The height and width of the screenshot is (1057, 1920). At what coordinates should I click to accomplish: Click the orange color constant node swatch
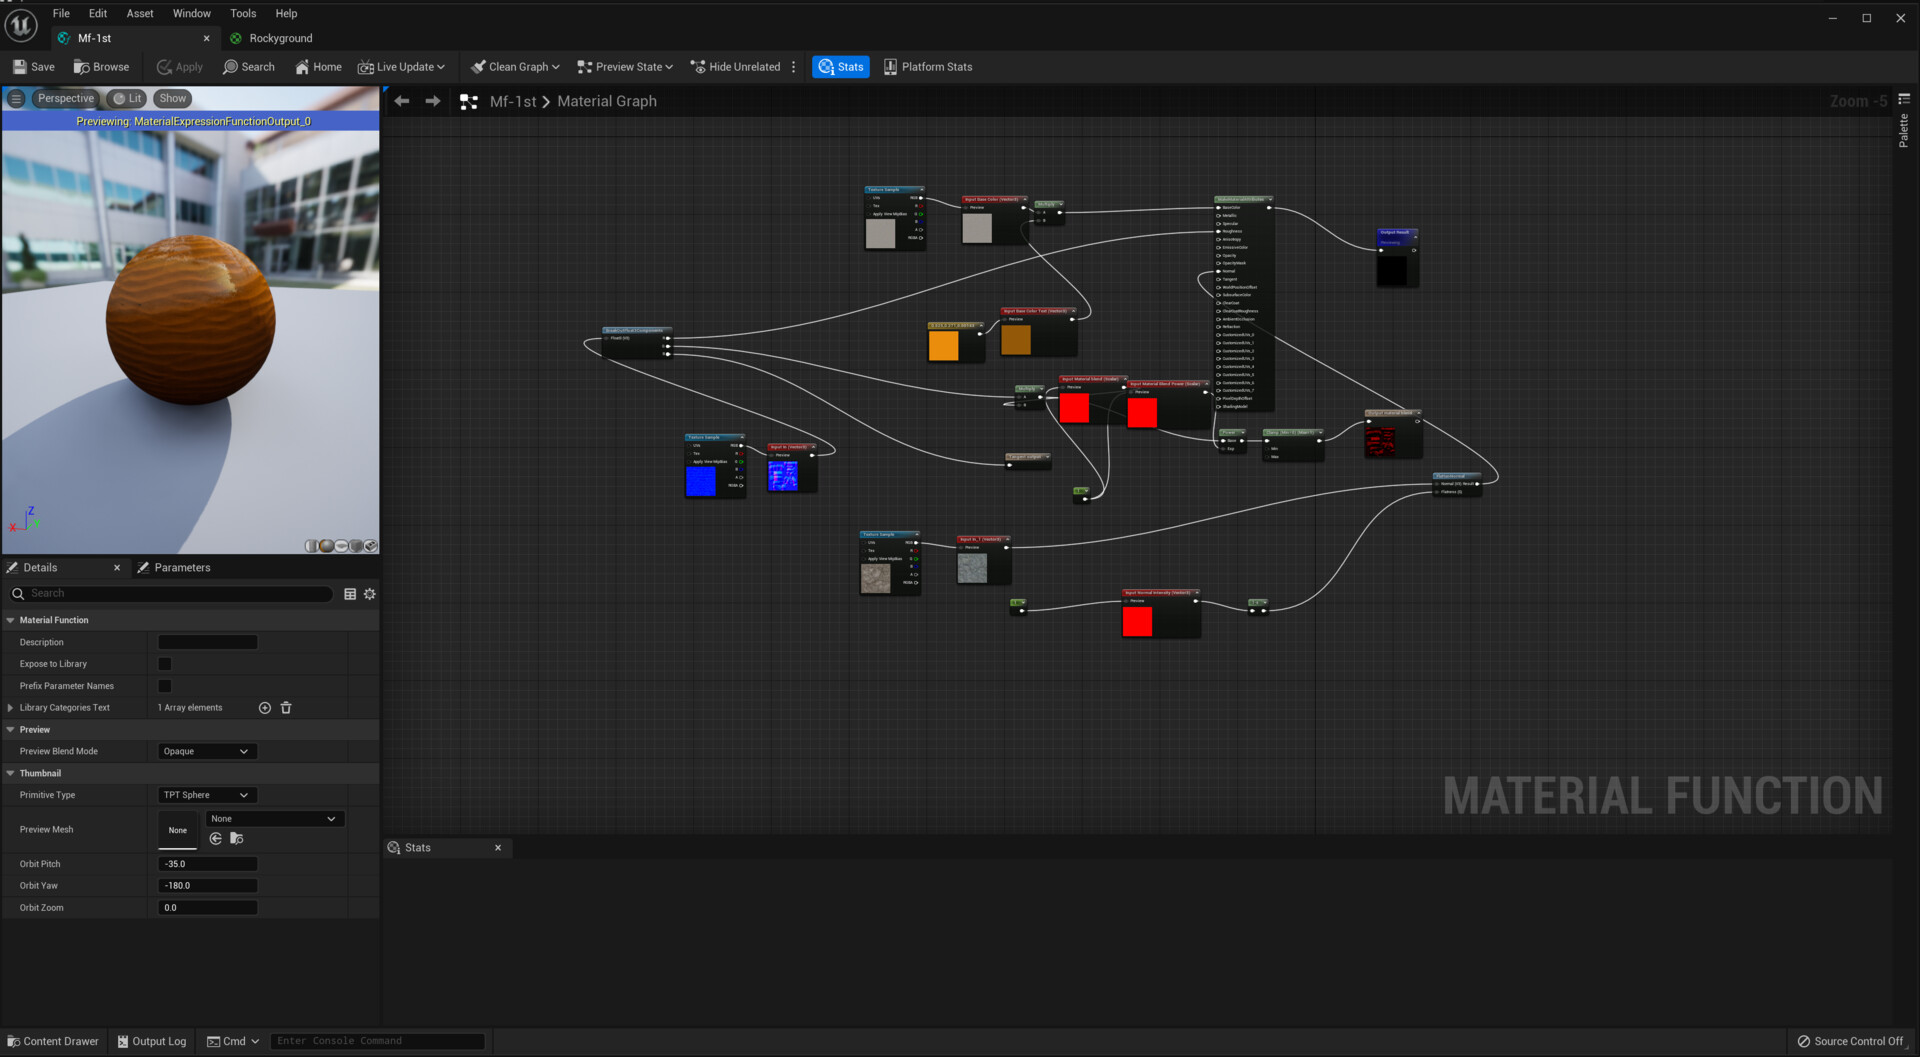tap(943, 346)
